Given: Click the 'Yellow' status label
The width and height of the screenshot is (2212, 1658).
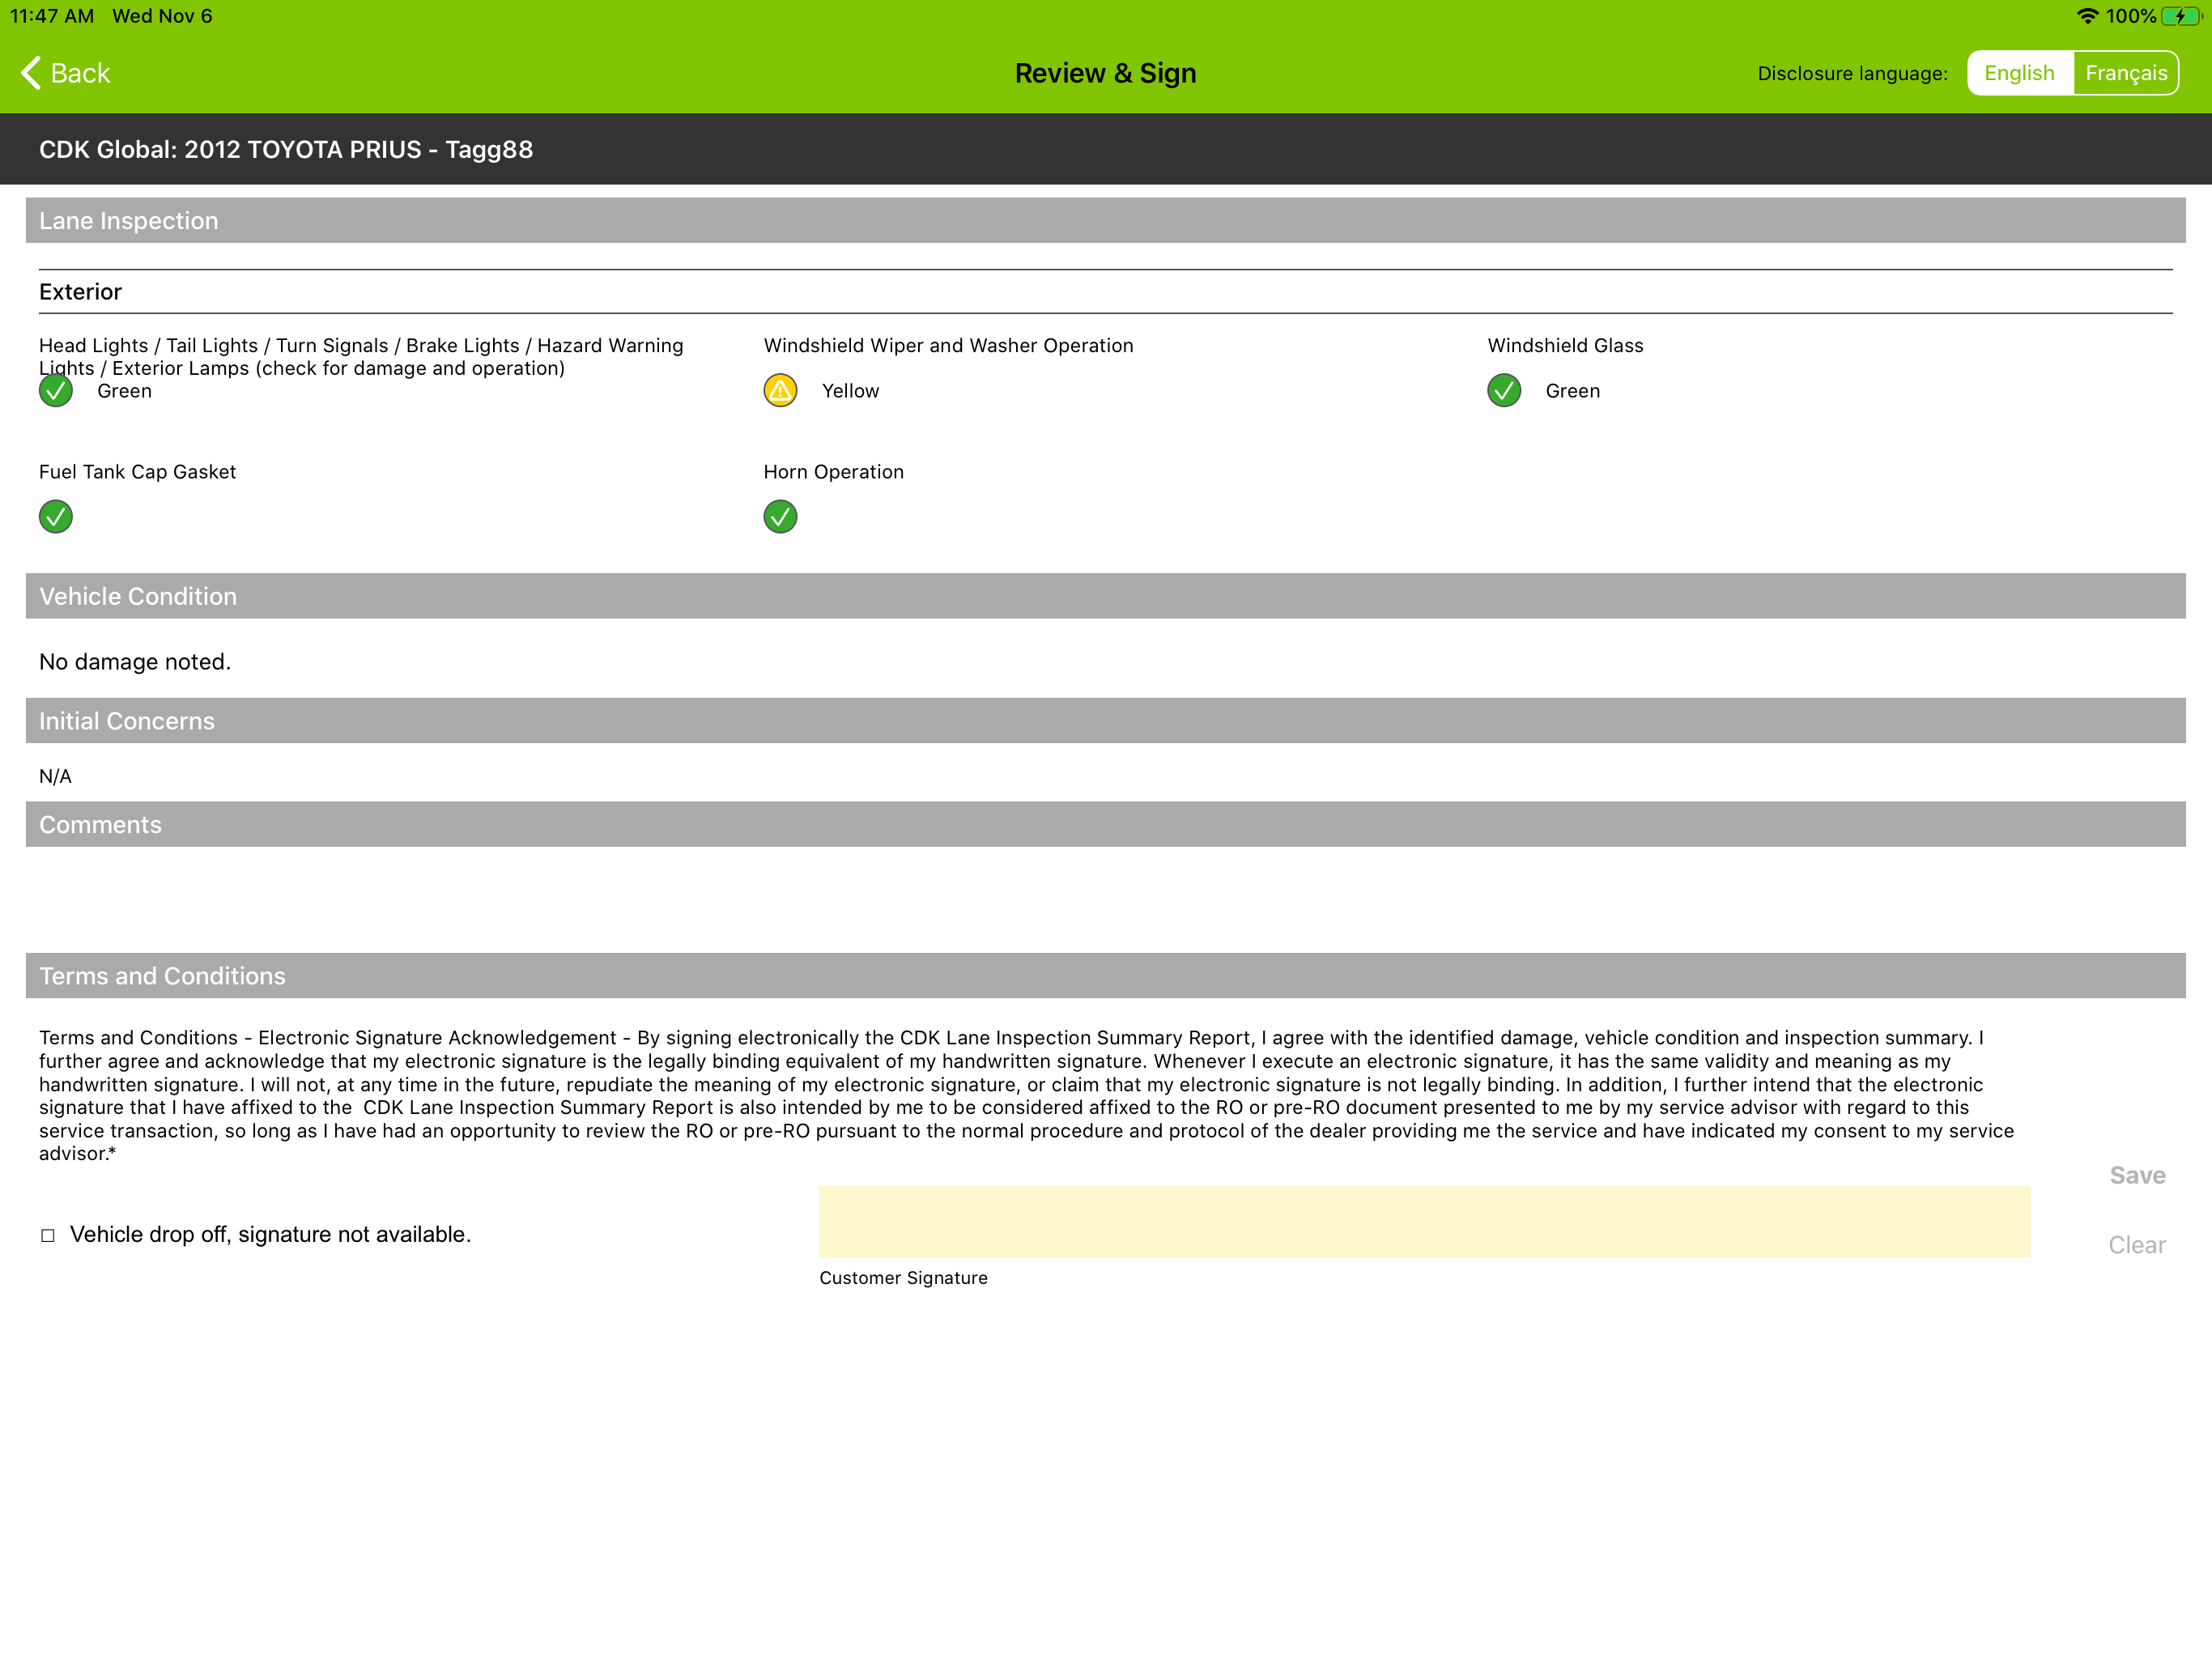Looking at the screenshot, I should 850,391.
